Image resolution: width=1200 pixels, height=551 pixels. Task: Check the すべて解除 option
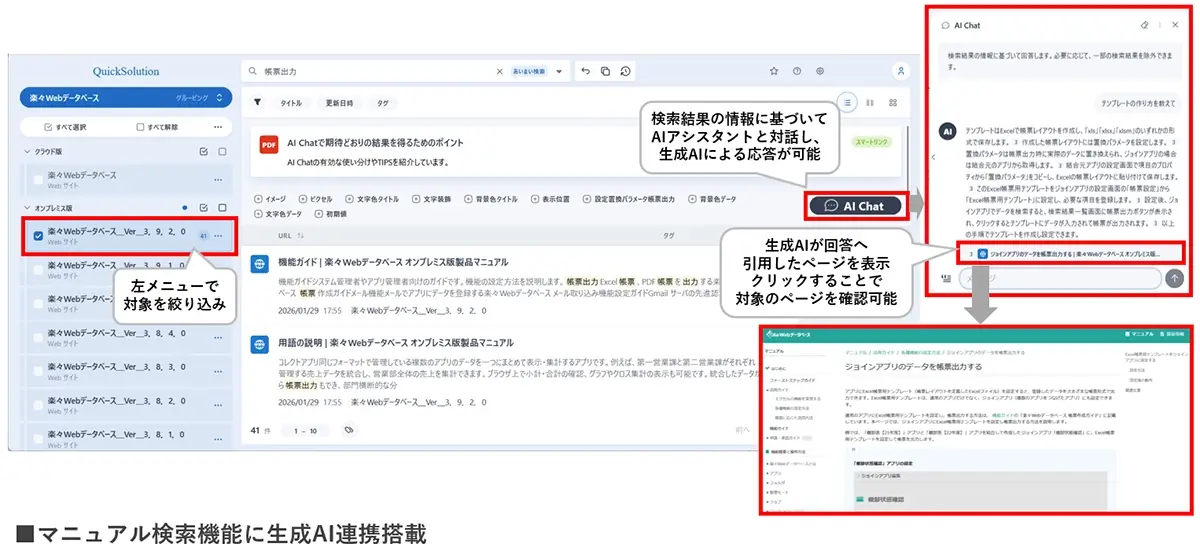click(x=157, y=127)
